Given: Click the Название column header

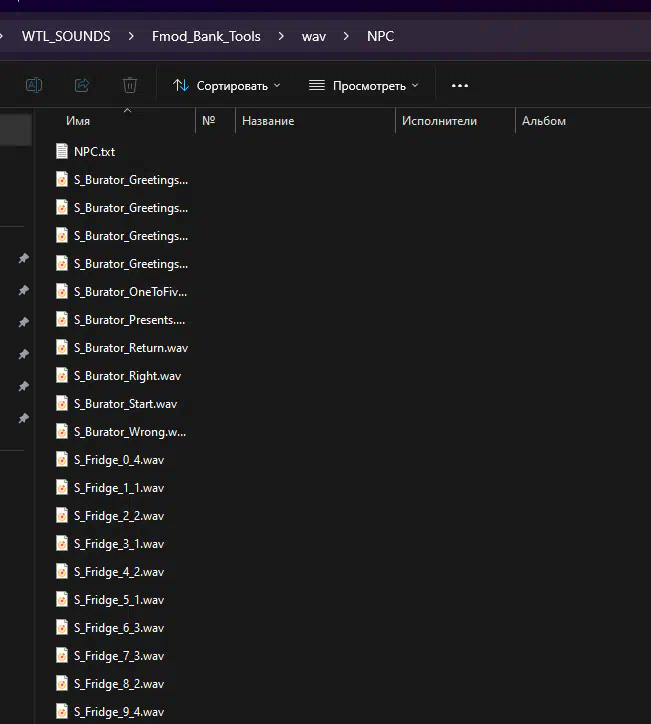Looking at the screenshot, I should pyautogui.click(x=268, y=121).
